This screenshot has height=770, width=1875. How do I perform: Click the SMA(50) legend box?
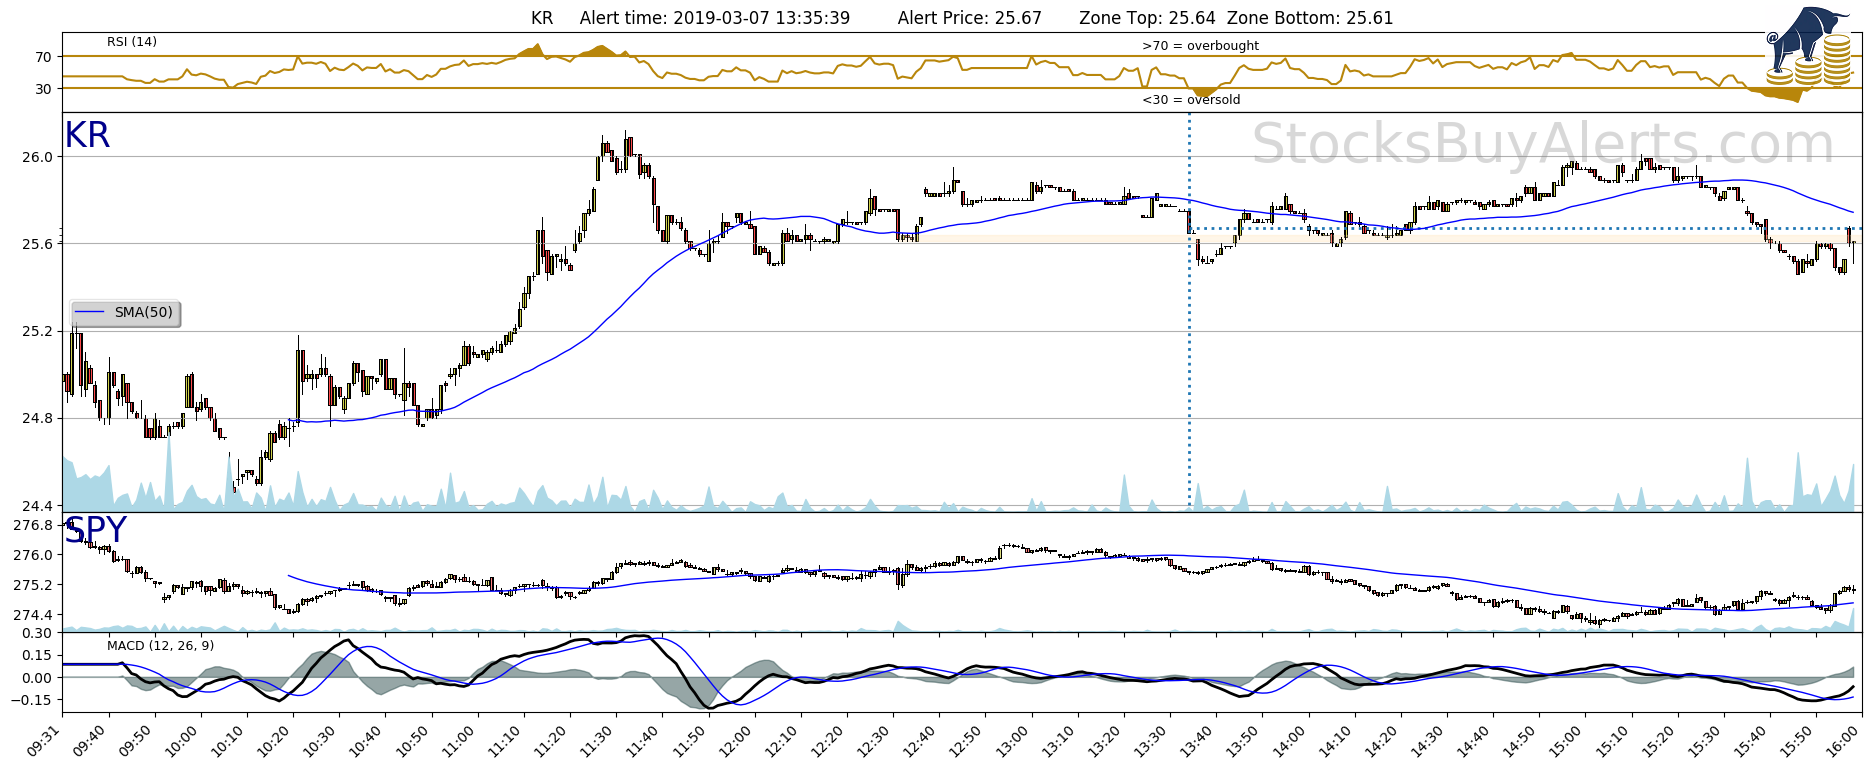(x=126, y=313)
